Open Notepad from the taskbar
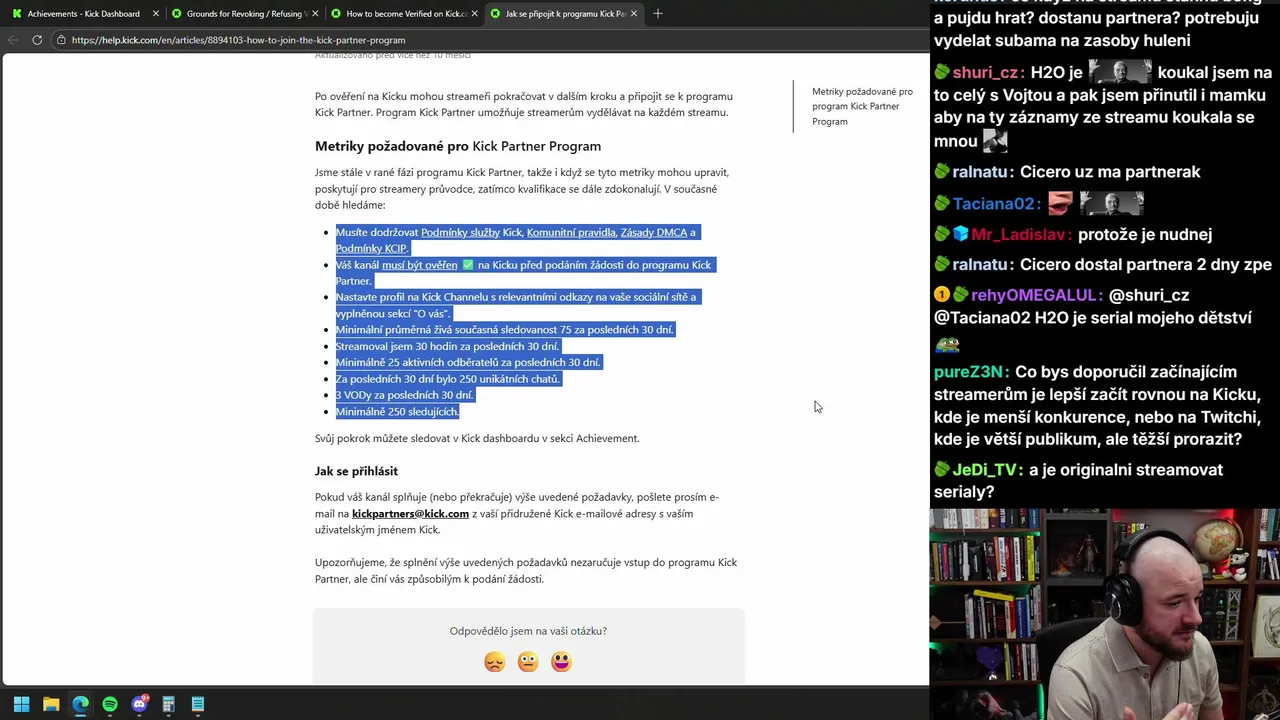 pyautogui.click(x=198, y=704)
